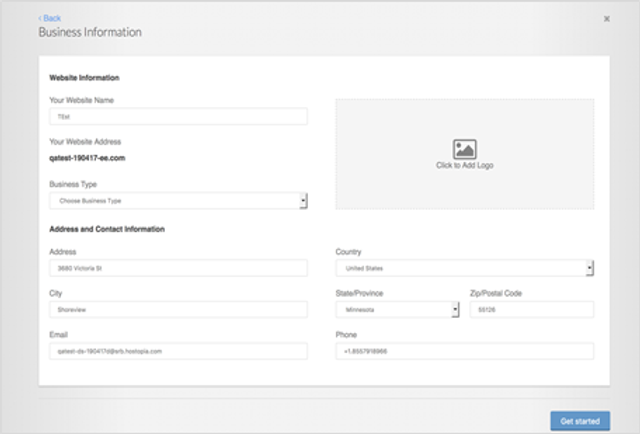
Task: Go back via the Back link
Action: pyautogui.click(x=49, y=18)
